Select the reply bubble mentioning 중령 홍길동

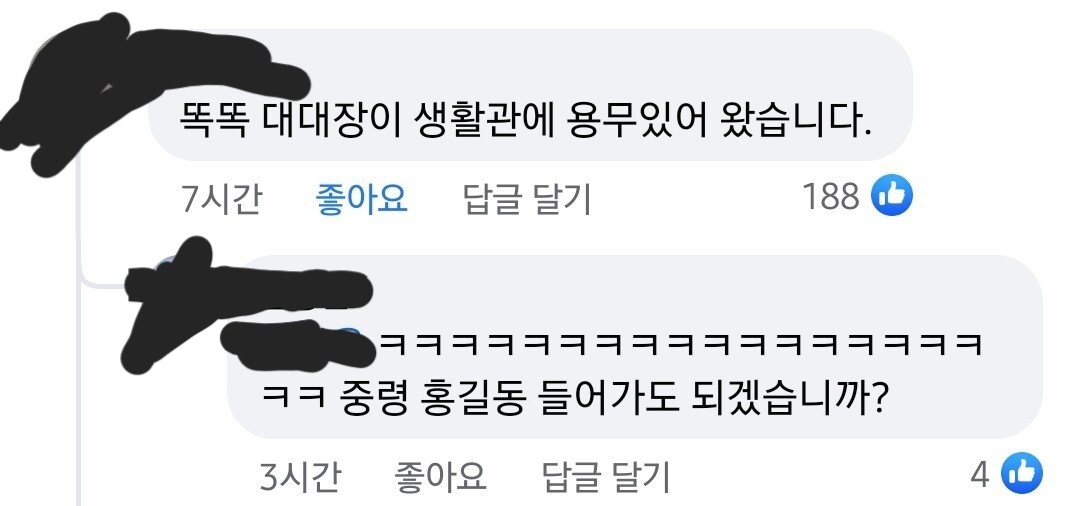coord(634,346)
